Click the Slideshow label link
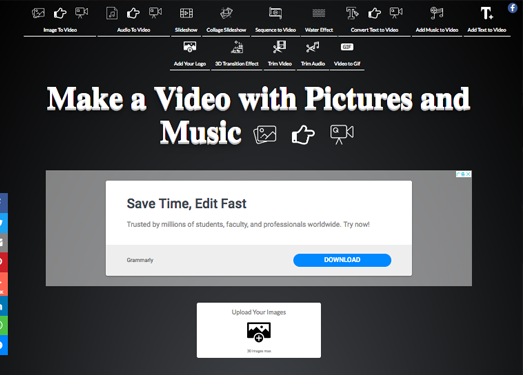This screenshot has width=523, height=375. point(186,30)
